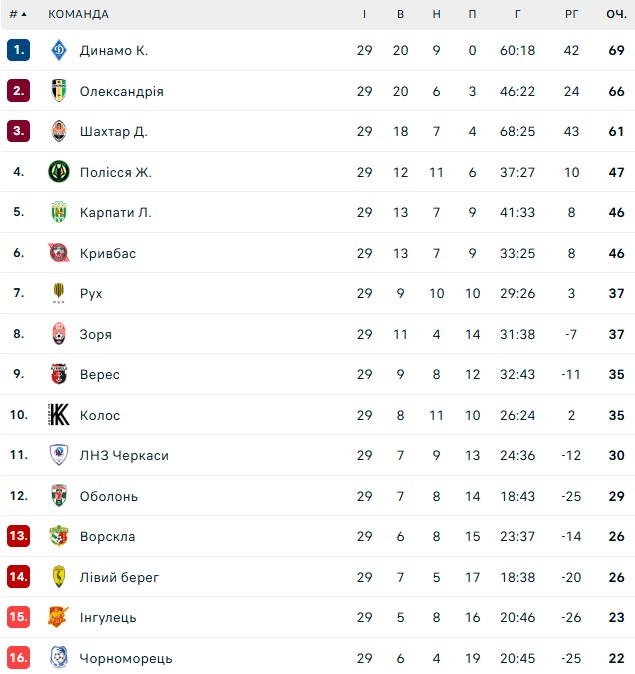Open the Рух team link
The image size is (635, 674).
pos(91,294)
